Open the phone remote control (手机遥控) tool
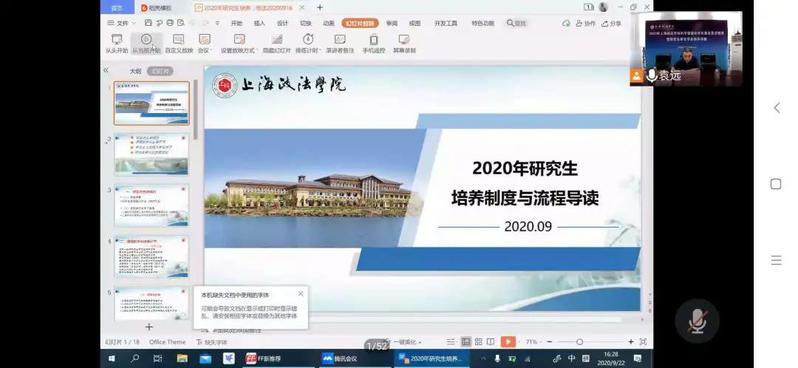Screen dimensions: 798x368 point(374,44)
